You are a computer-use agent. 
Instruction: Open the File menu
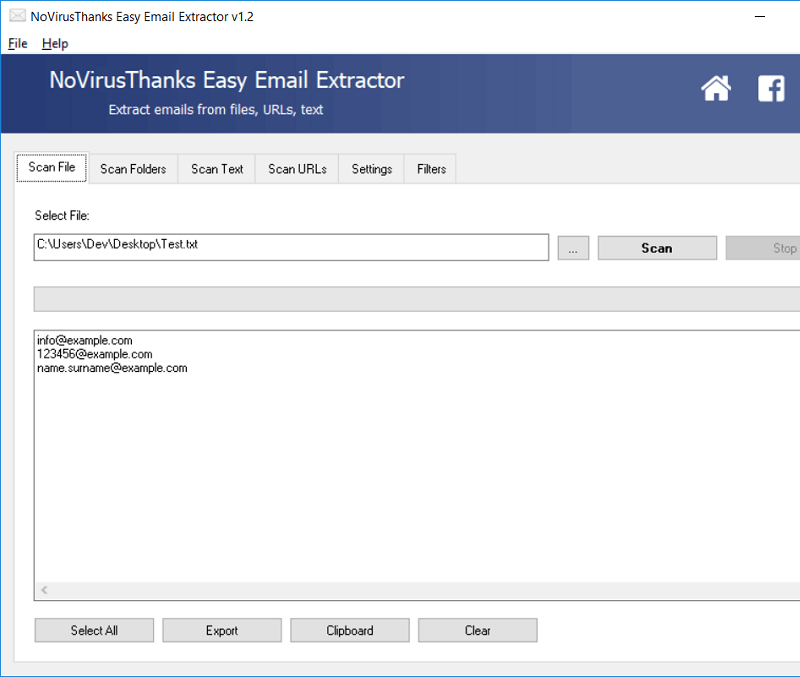18,43
